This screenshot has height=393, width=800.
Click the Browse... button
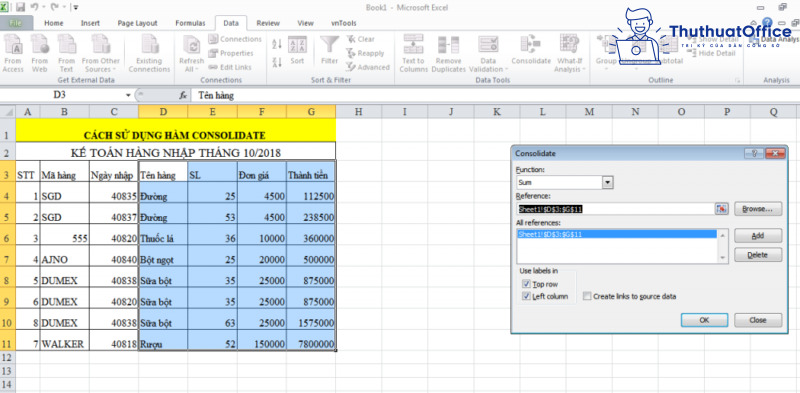pos(758,209)
